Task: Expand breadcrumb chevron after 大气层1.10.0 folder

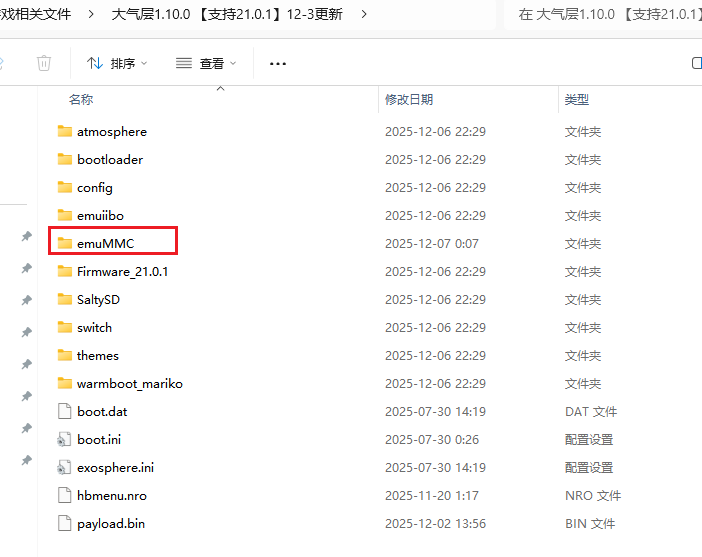Action: click(363, 14)
